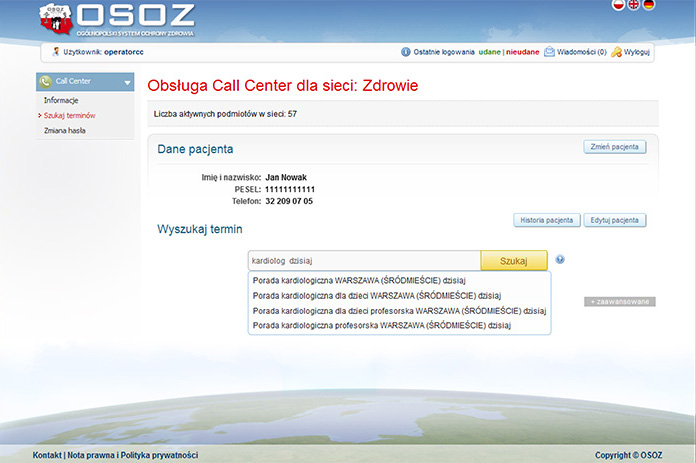Image resolution: width=696 pixels, height=463 pixels.
Task: Choose Porada kardiologiczna dla dzieci profesorska suggestion
Action: click(399, 311)
